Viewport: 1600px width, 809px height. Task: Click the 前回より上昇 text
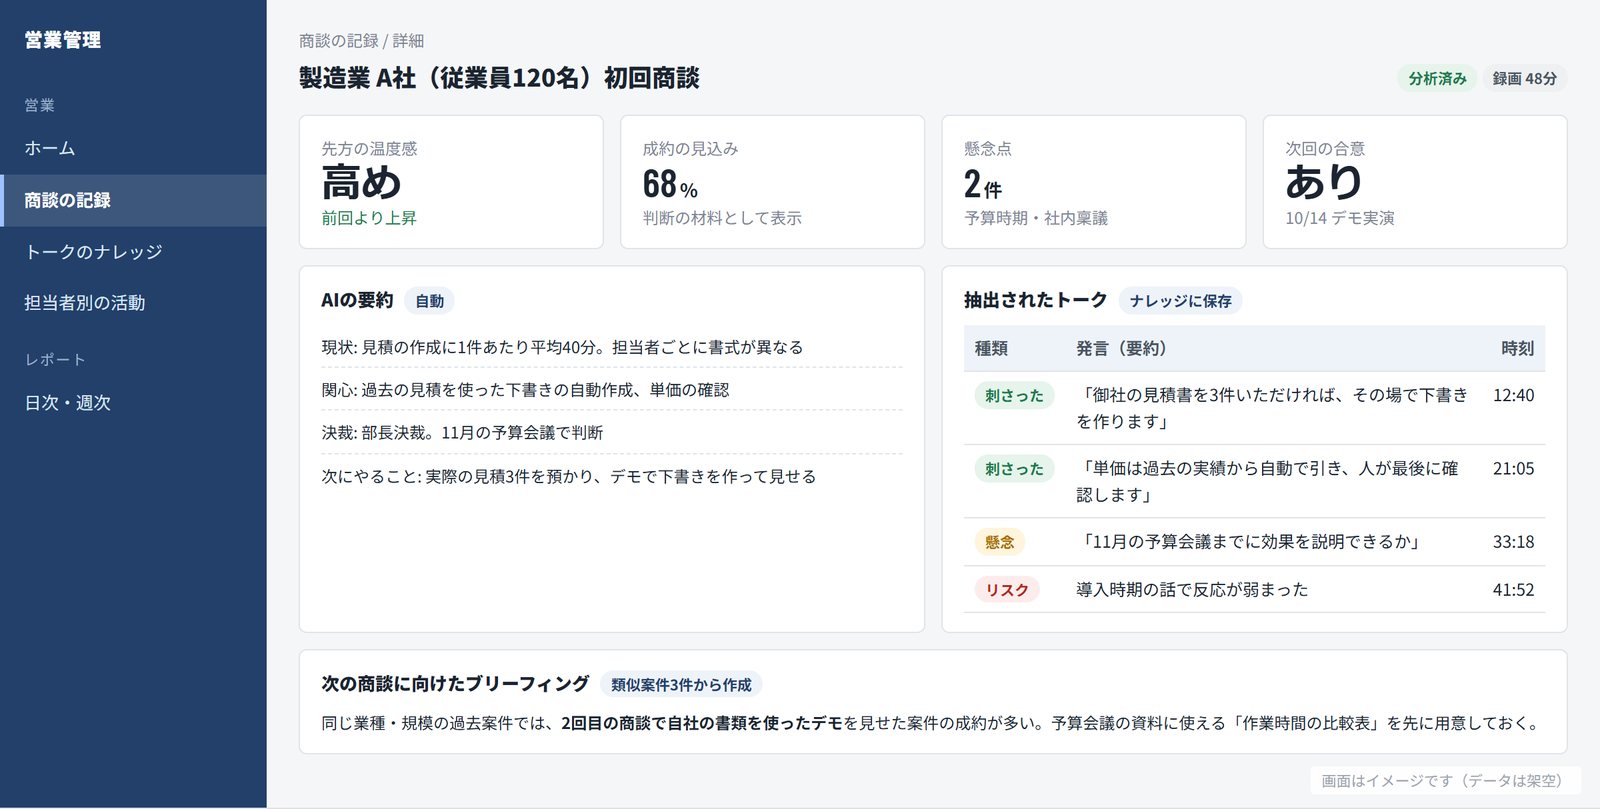(x=369, y=218)
